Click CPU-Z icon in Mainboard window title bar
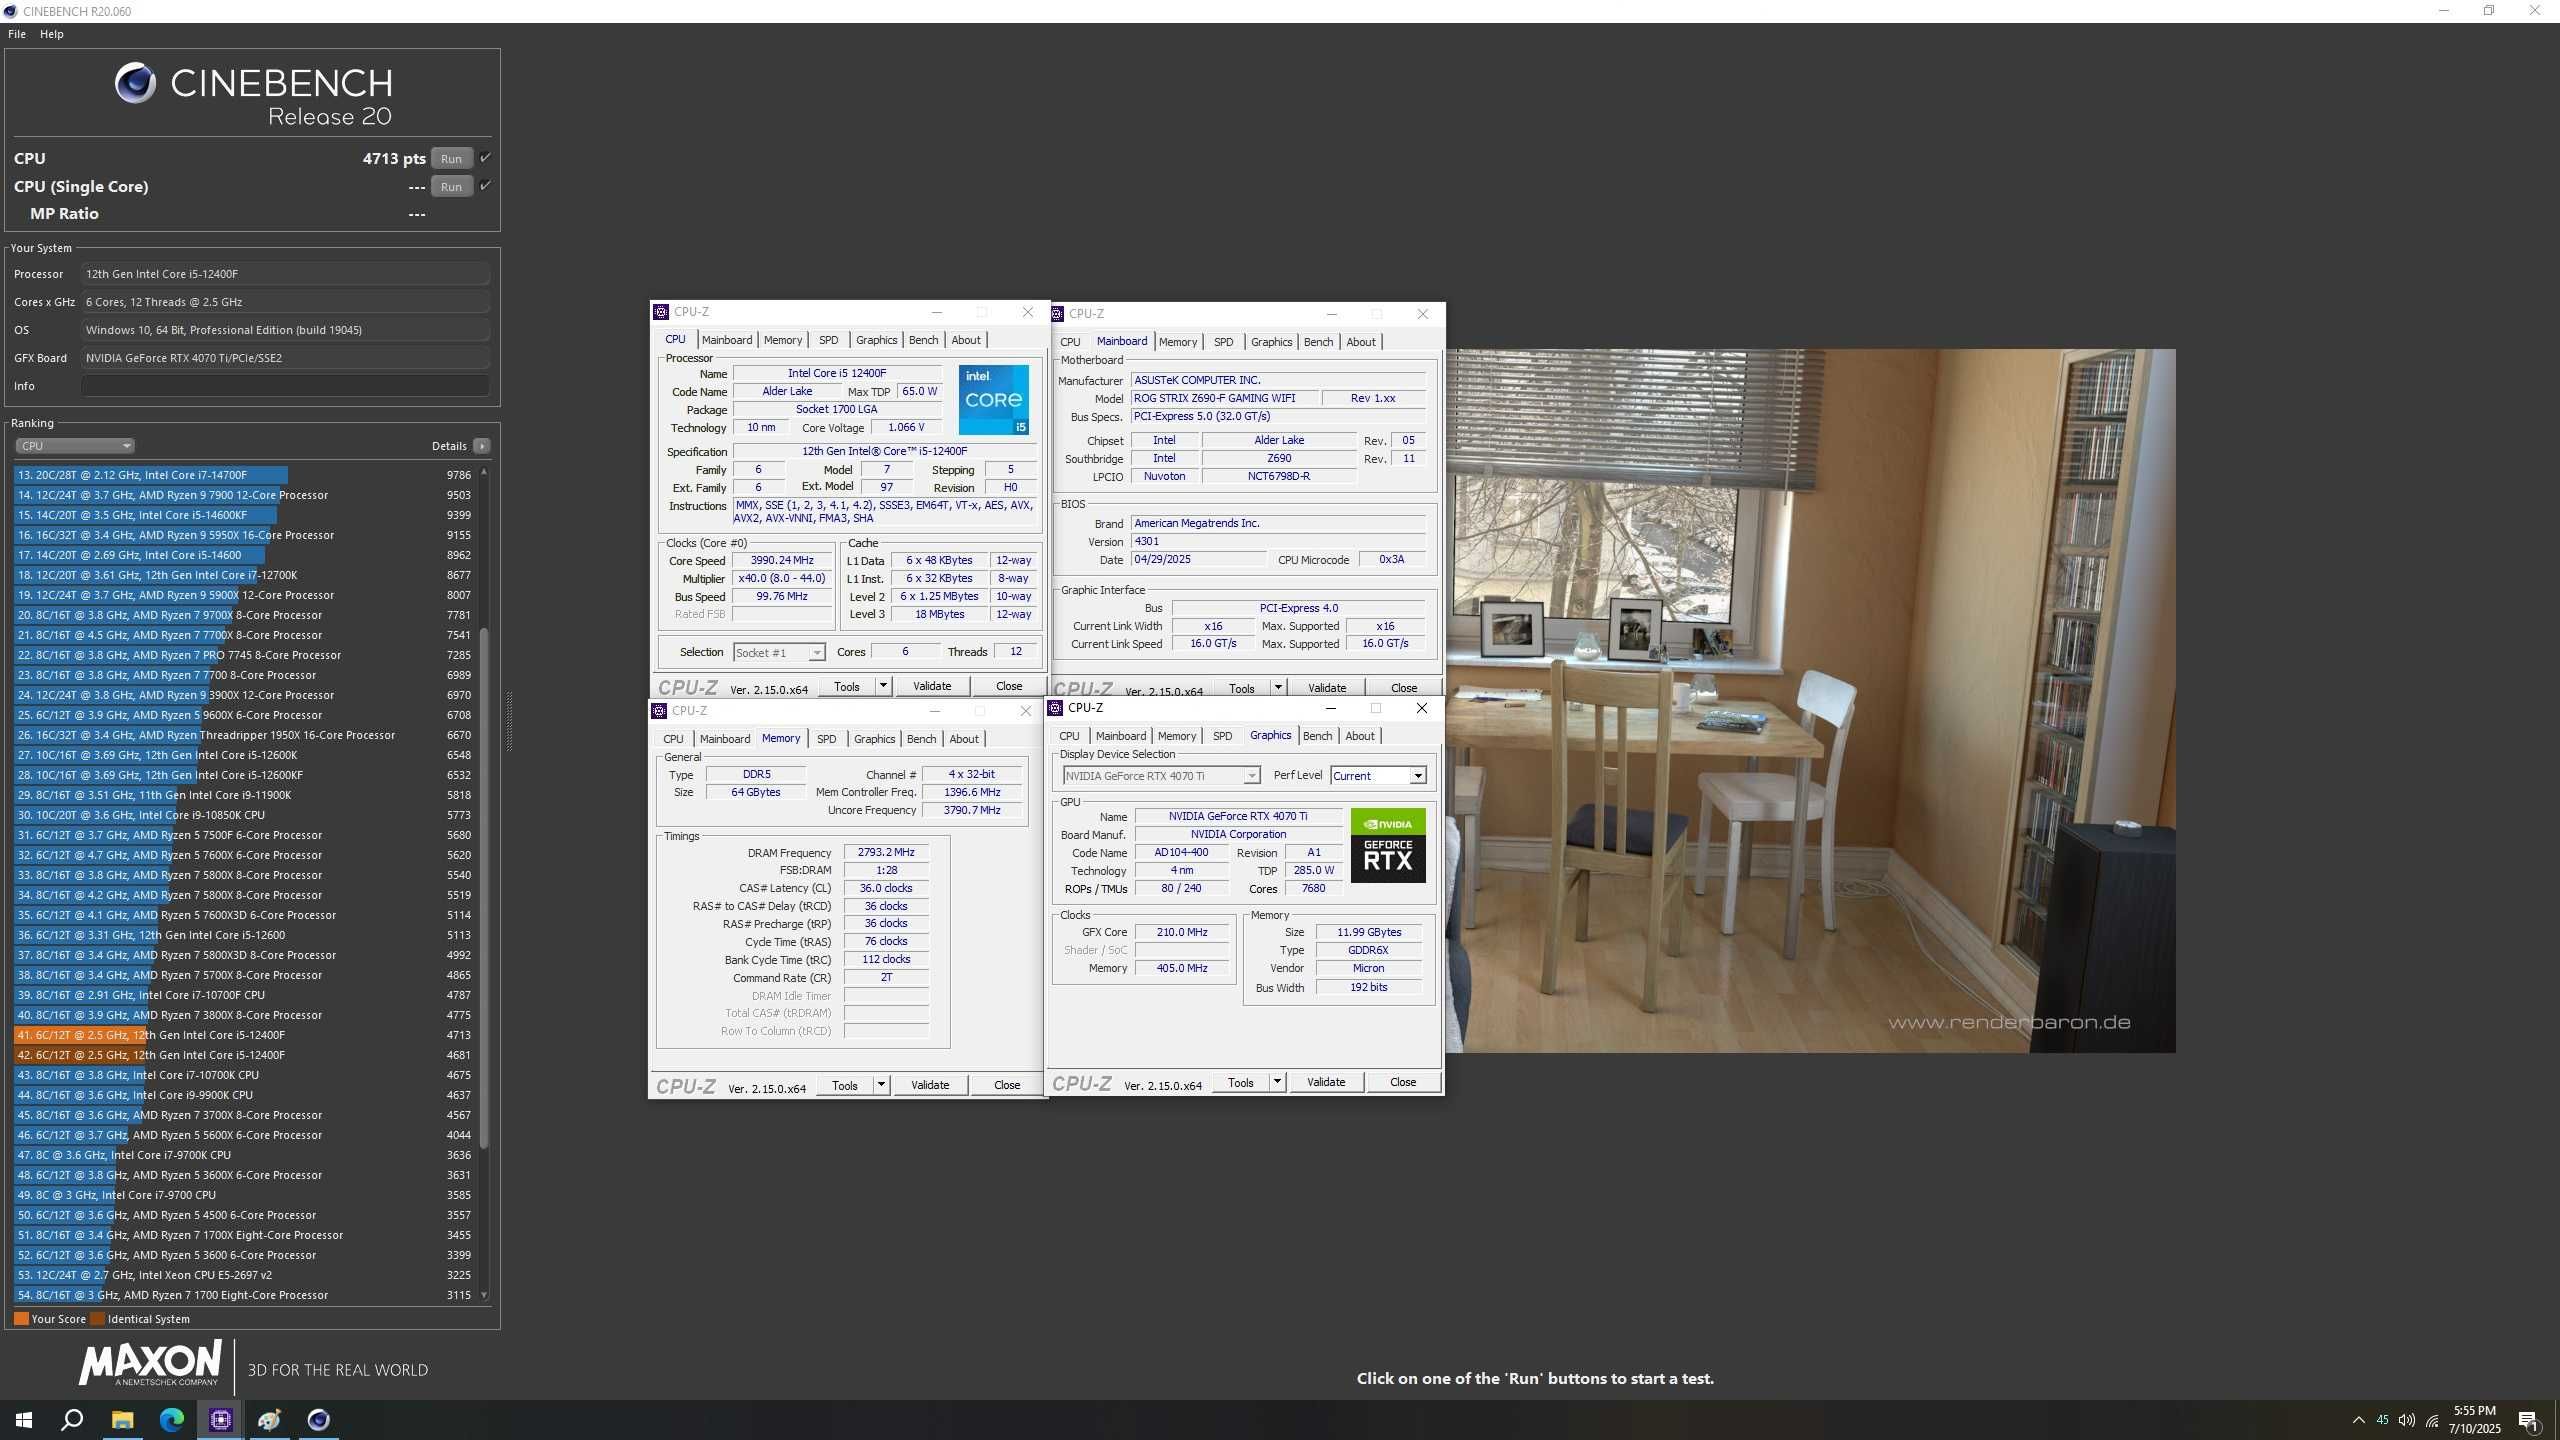This screenshot has width=2560, height=1440. pyautogui.click(x=1057, y=314)
